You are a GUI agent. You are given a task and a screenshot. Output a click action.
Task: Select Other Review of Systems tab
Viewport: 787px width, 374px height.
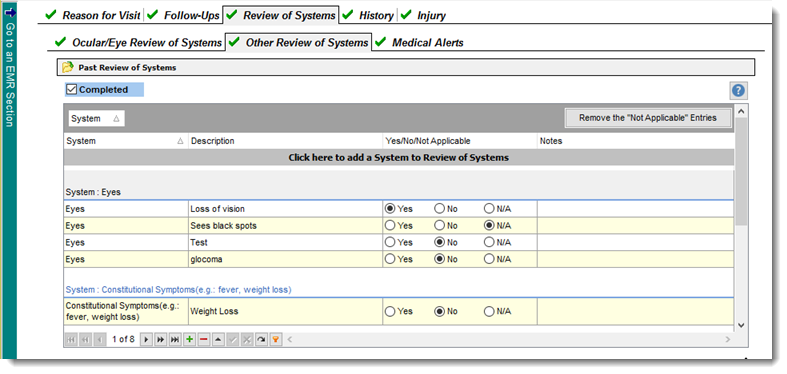299,43
